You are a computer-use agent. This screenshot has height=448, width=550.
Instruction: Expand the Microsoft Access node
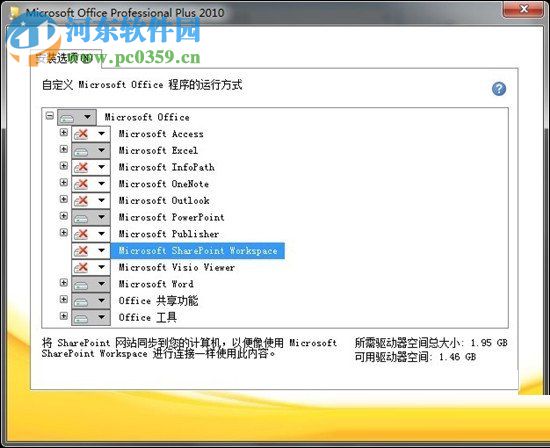click(63, 132)
